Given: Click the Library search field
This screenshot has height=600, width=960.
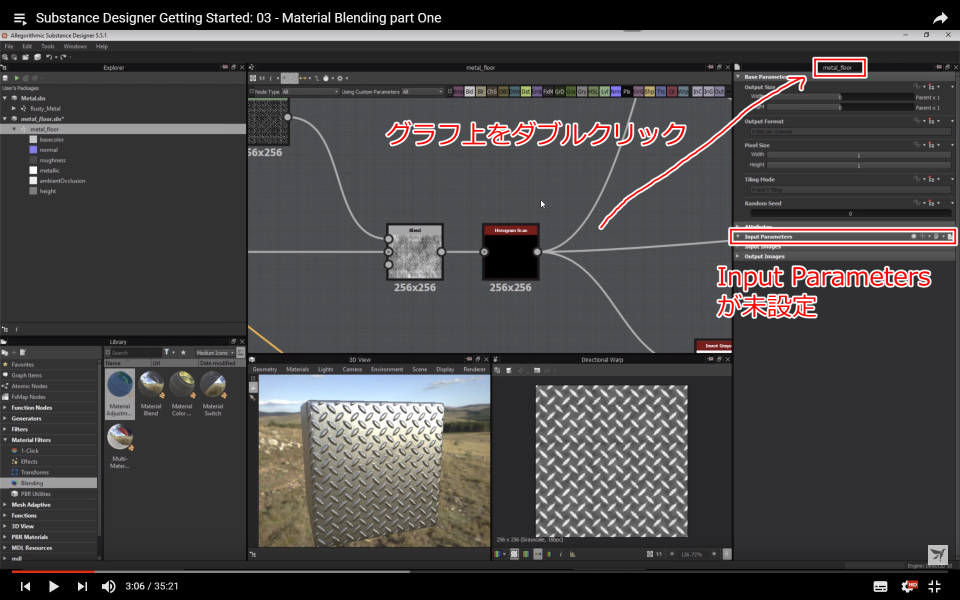Looking at the screenshot, I should tap(135, 353).
